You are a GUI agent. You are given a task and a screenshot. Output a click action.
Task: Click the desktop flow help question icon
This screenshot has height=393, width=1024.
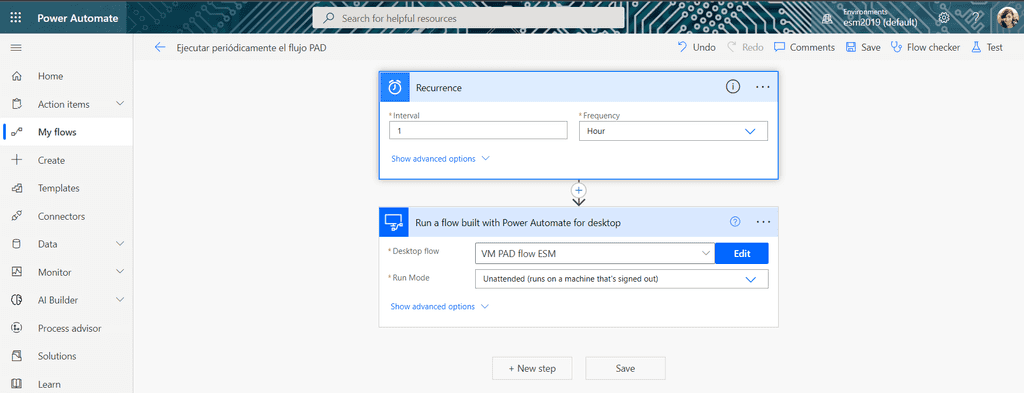pos(735,222)
